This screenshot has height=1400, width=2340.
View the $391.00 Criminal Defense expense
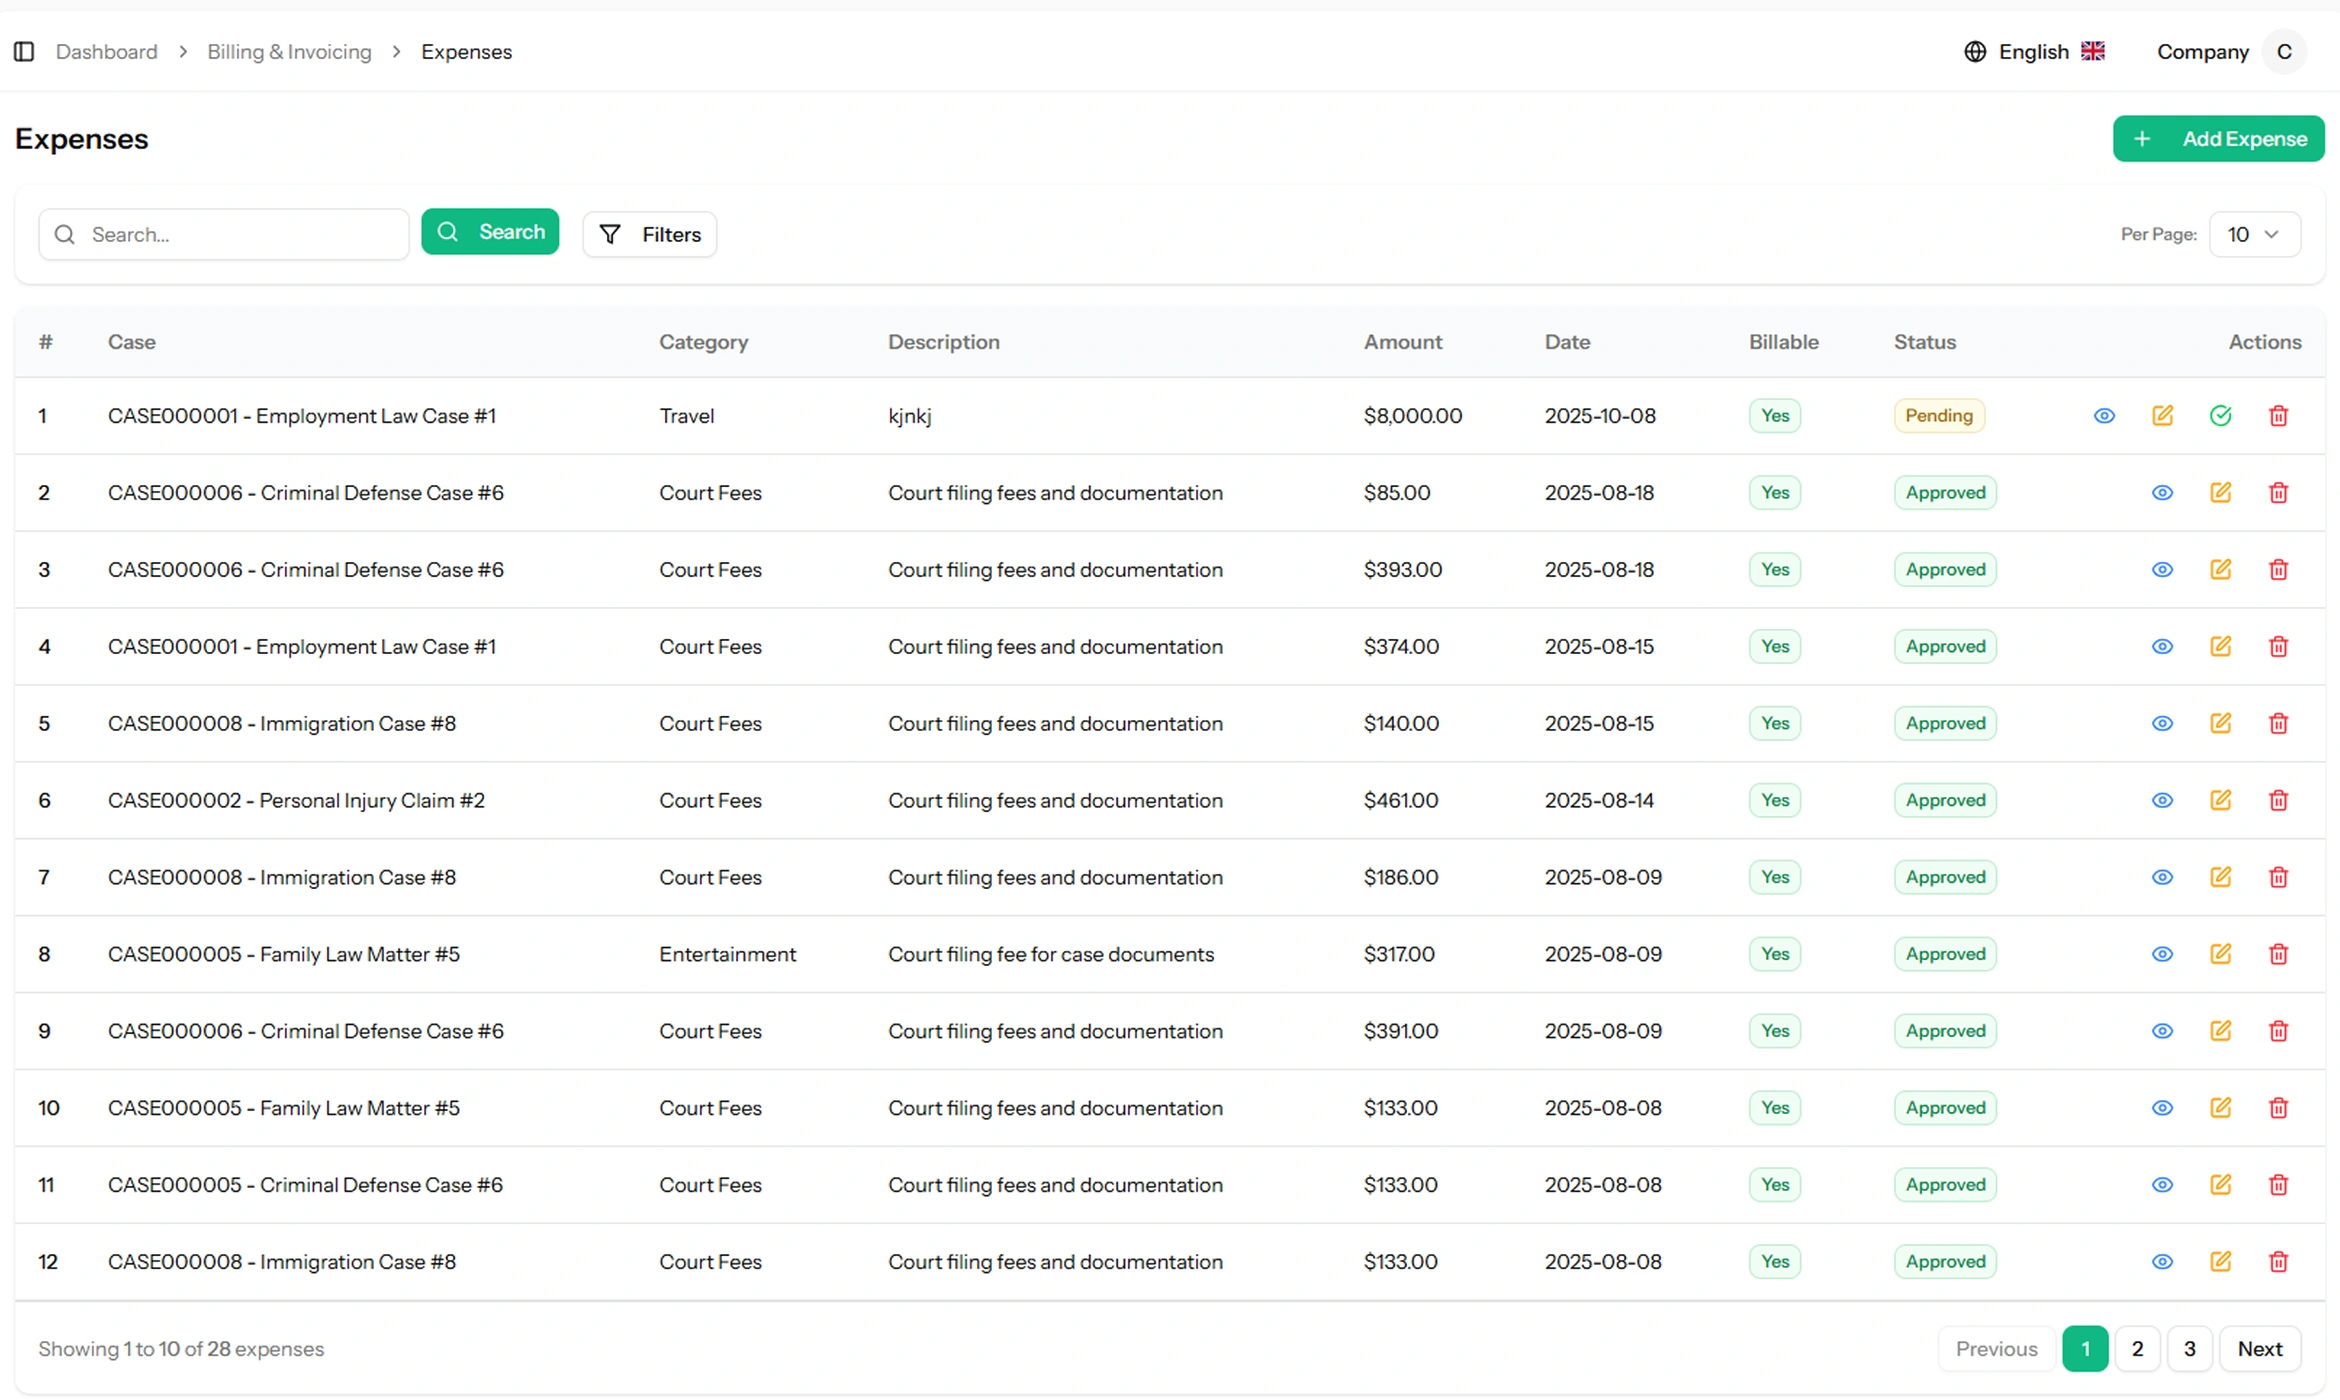pos(2162,1031)
